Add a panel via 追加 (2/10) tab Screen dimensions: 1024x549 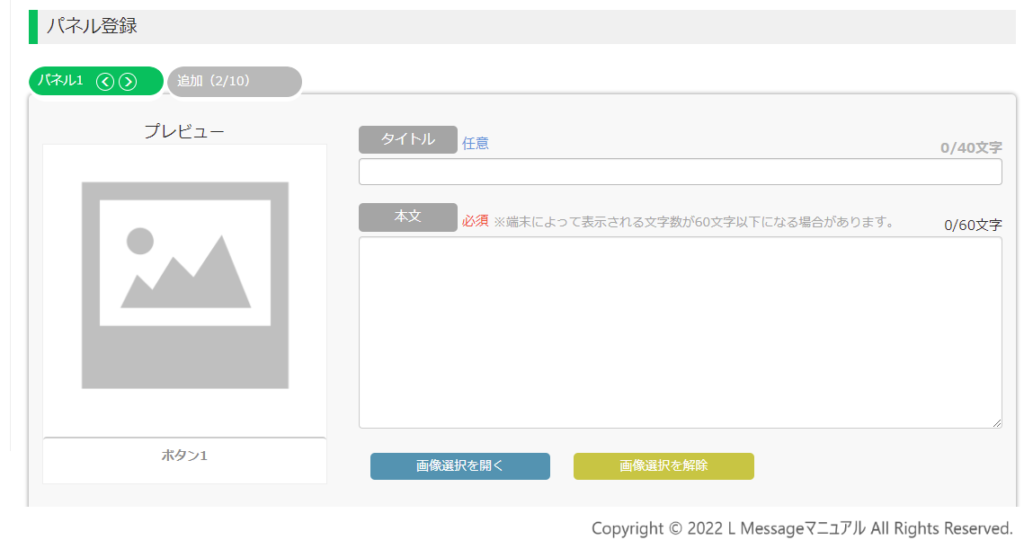234,82
